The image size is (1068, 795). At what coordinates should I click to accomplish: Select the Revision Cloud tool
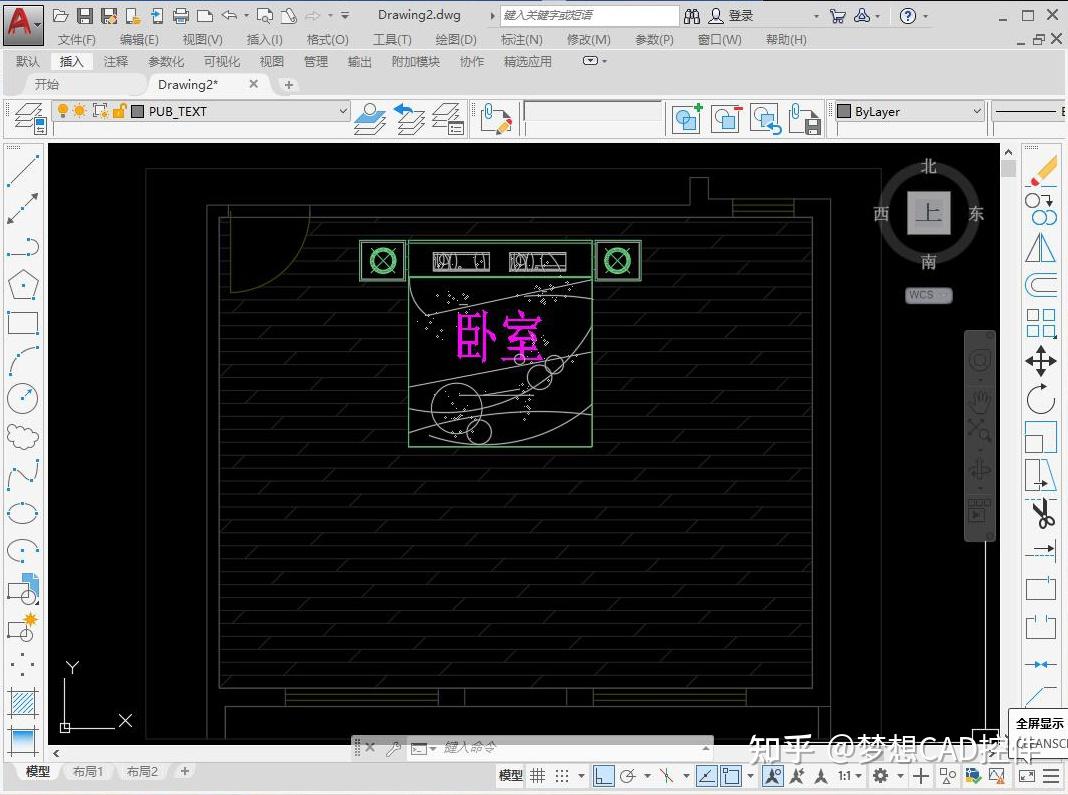click(x=22, y=437)
